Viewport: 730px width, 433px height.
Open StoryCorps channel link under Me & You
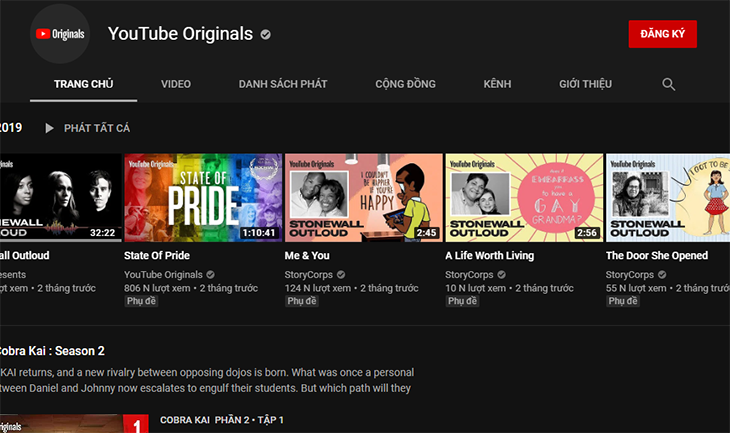coord(309,275)
